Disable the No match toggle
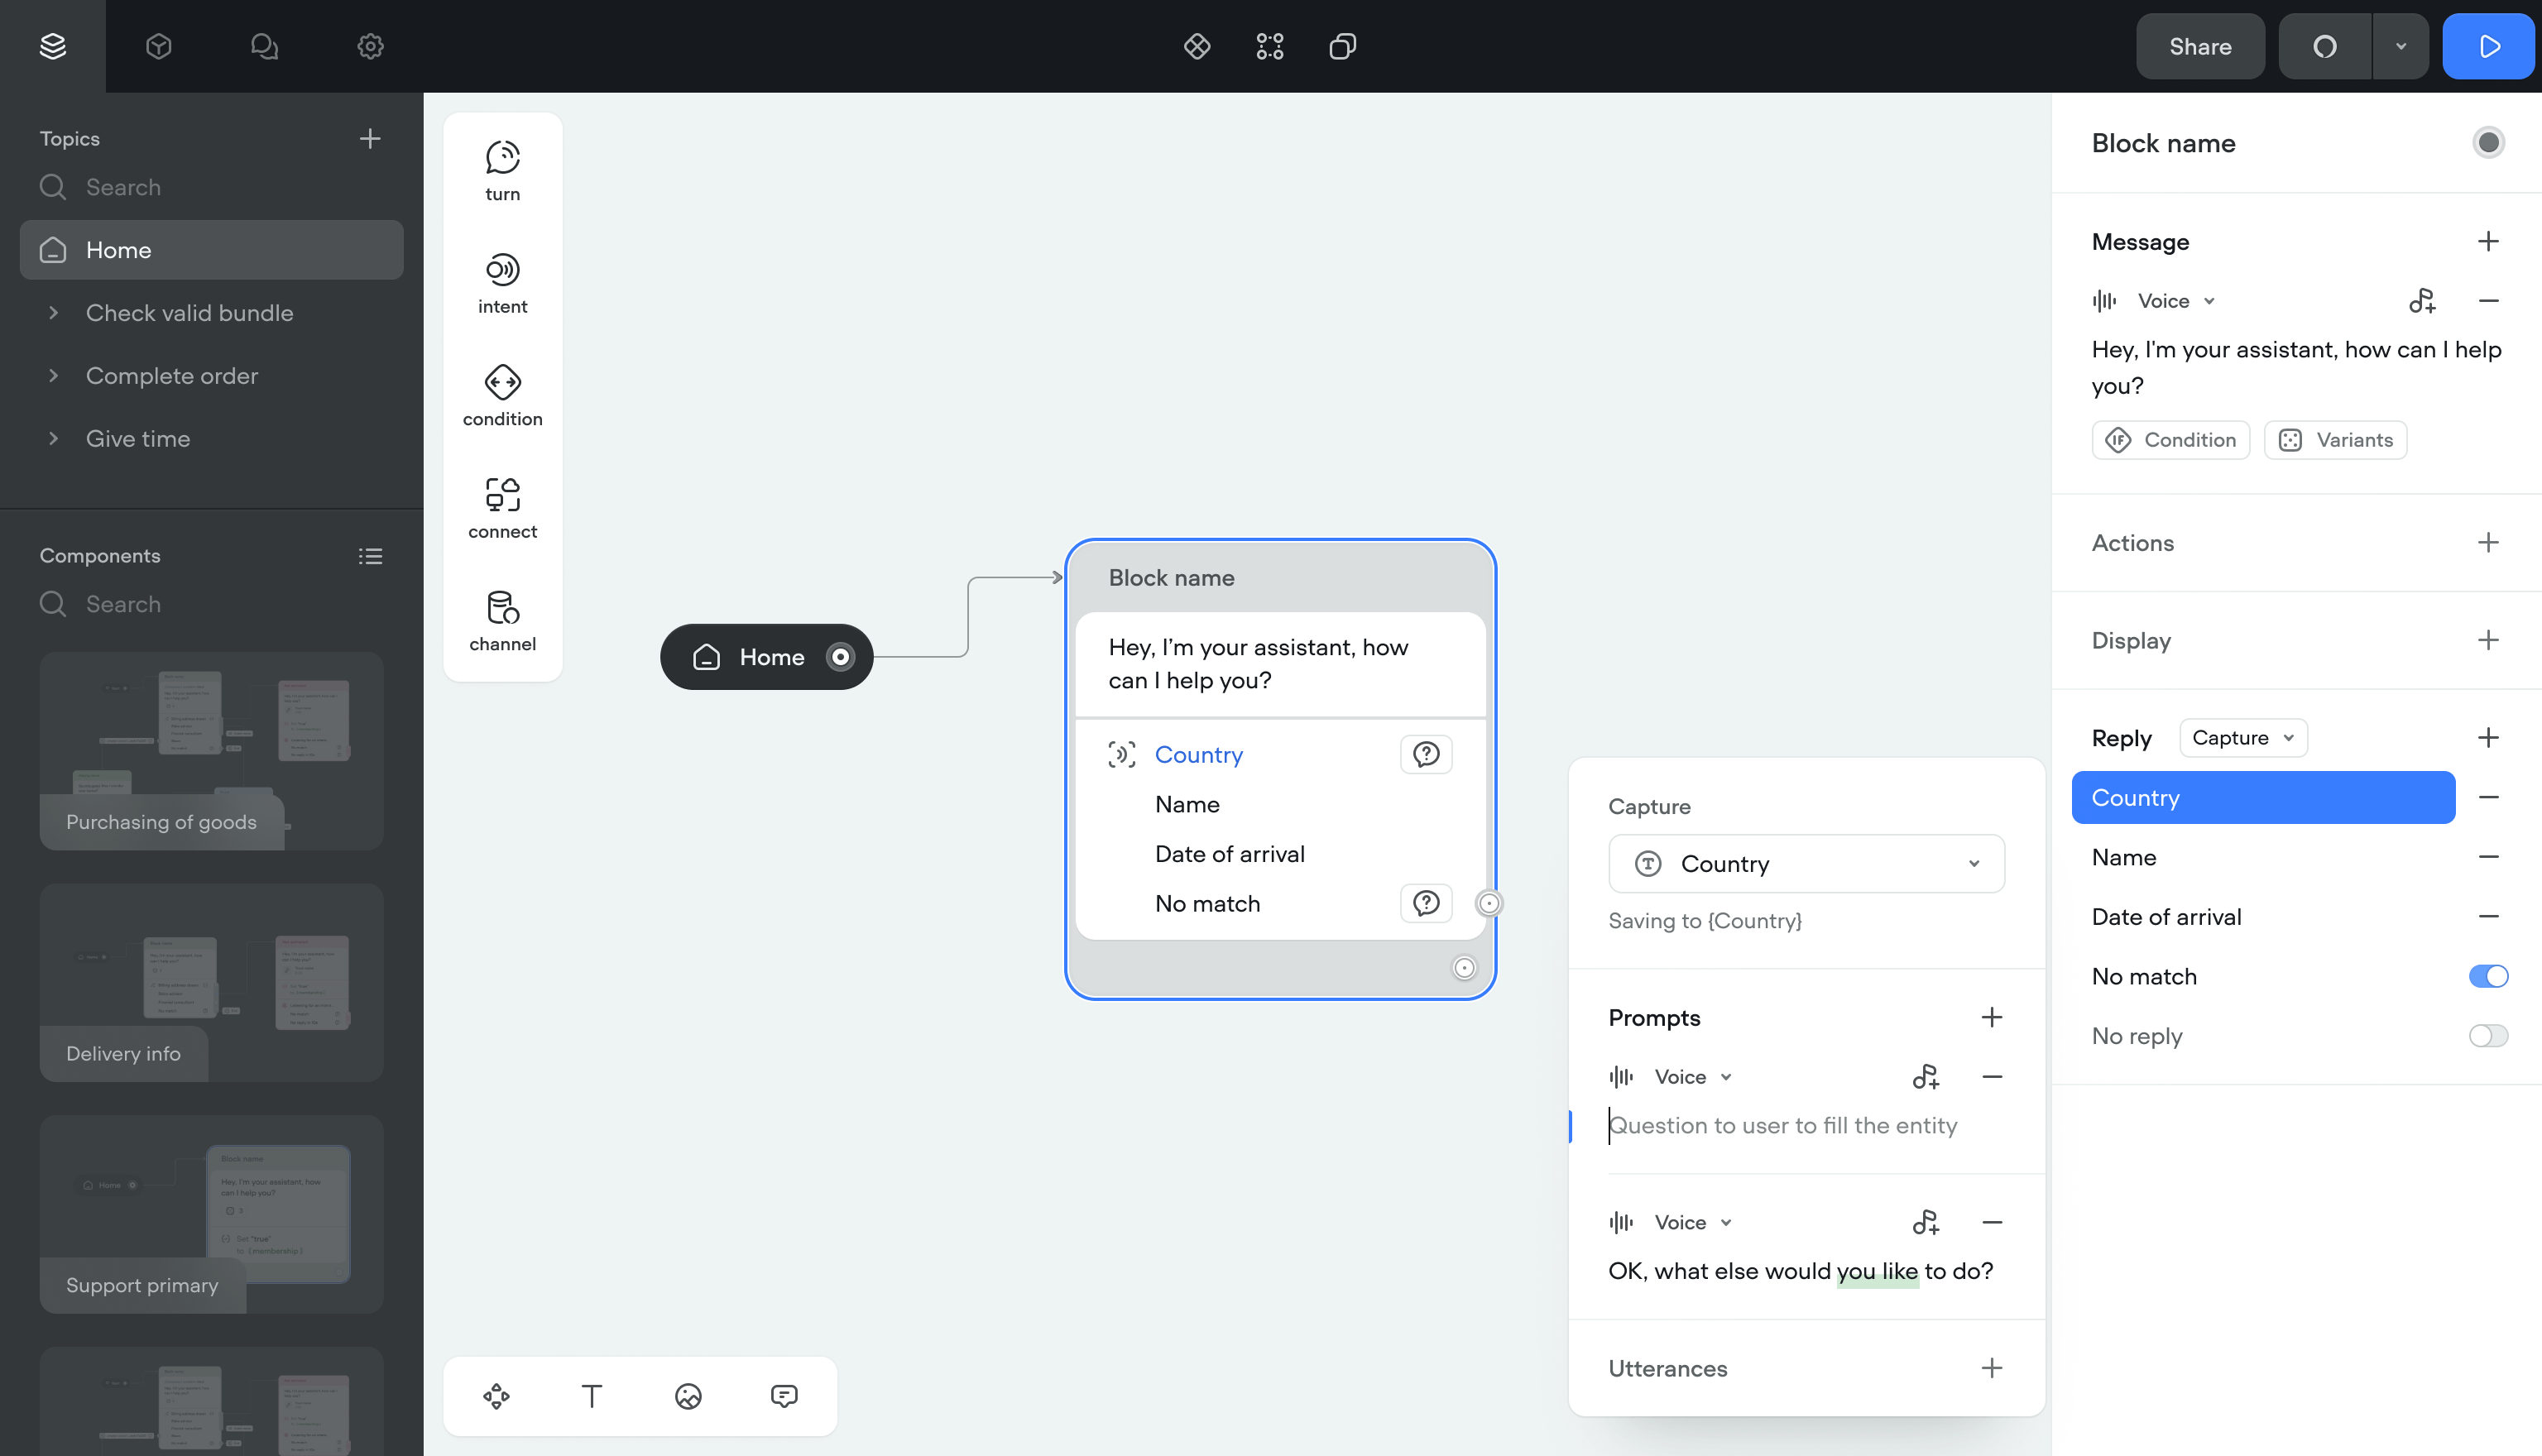This screenshot has width=2542, height=1456. click(2487, 976)
